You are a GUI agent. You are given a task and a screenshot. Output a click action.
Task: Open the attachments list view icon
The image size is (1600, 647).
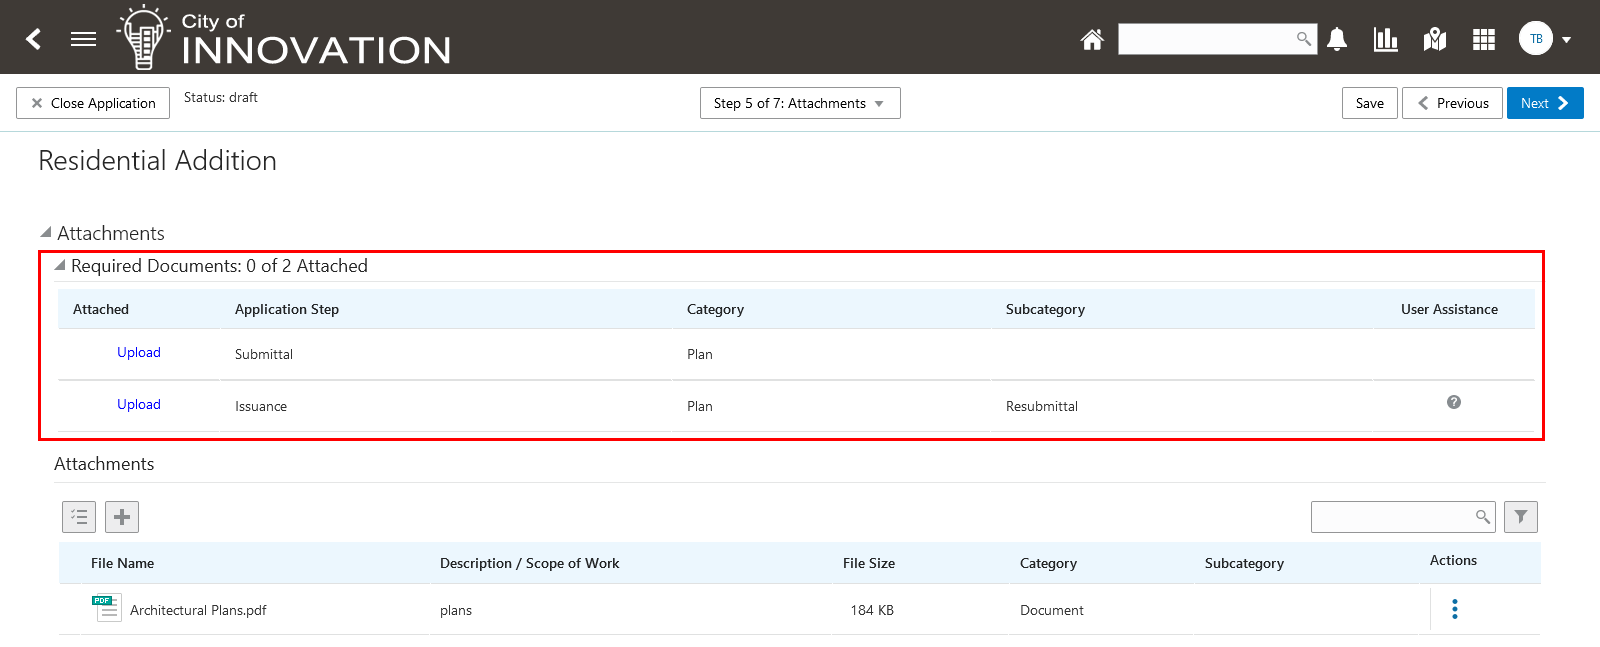[x=79, y=517]
